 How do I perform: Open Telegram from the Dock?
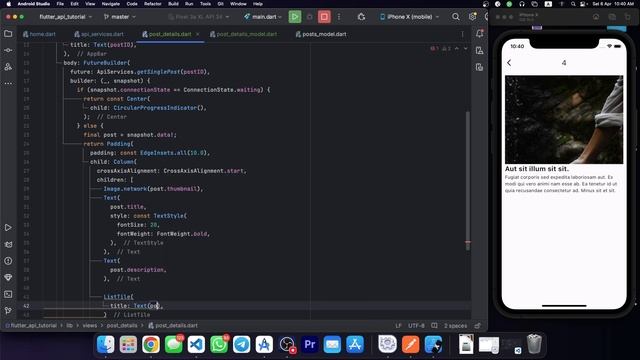point(241,344)
